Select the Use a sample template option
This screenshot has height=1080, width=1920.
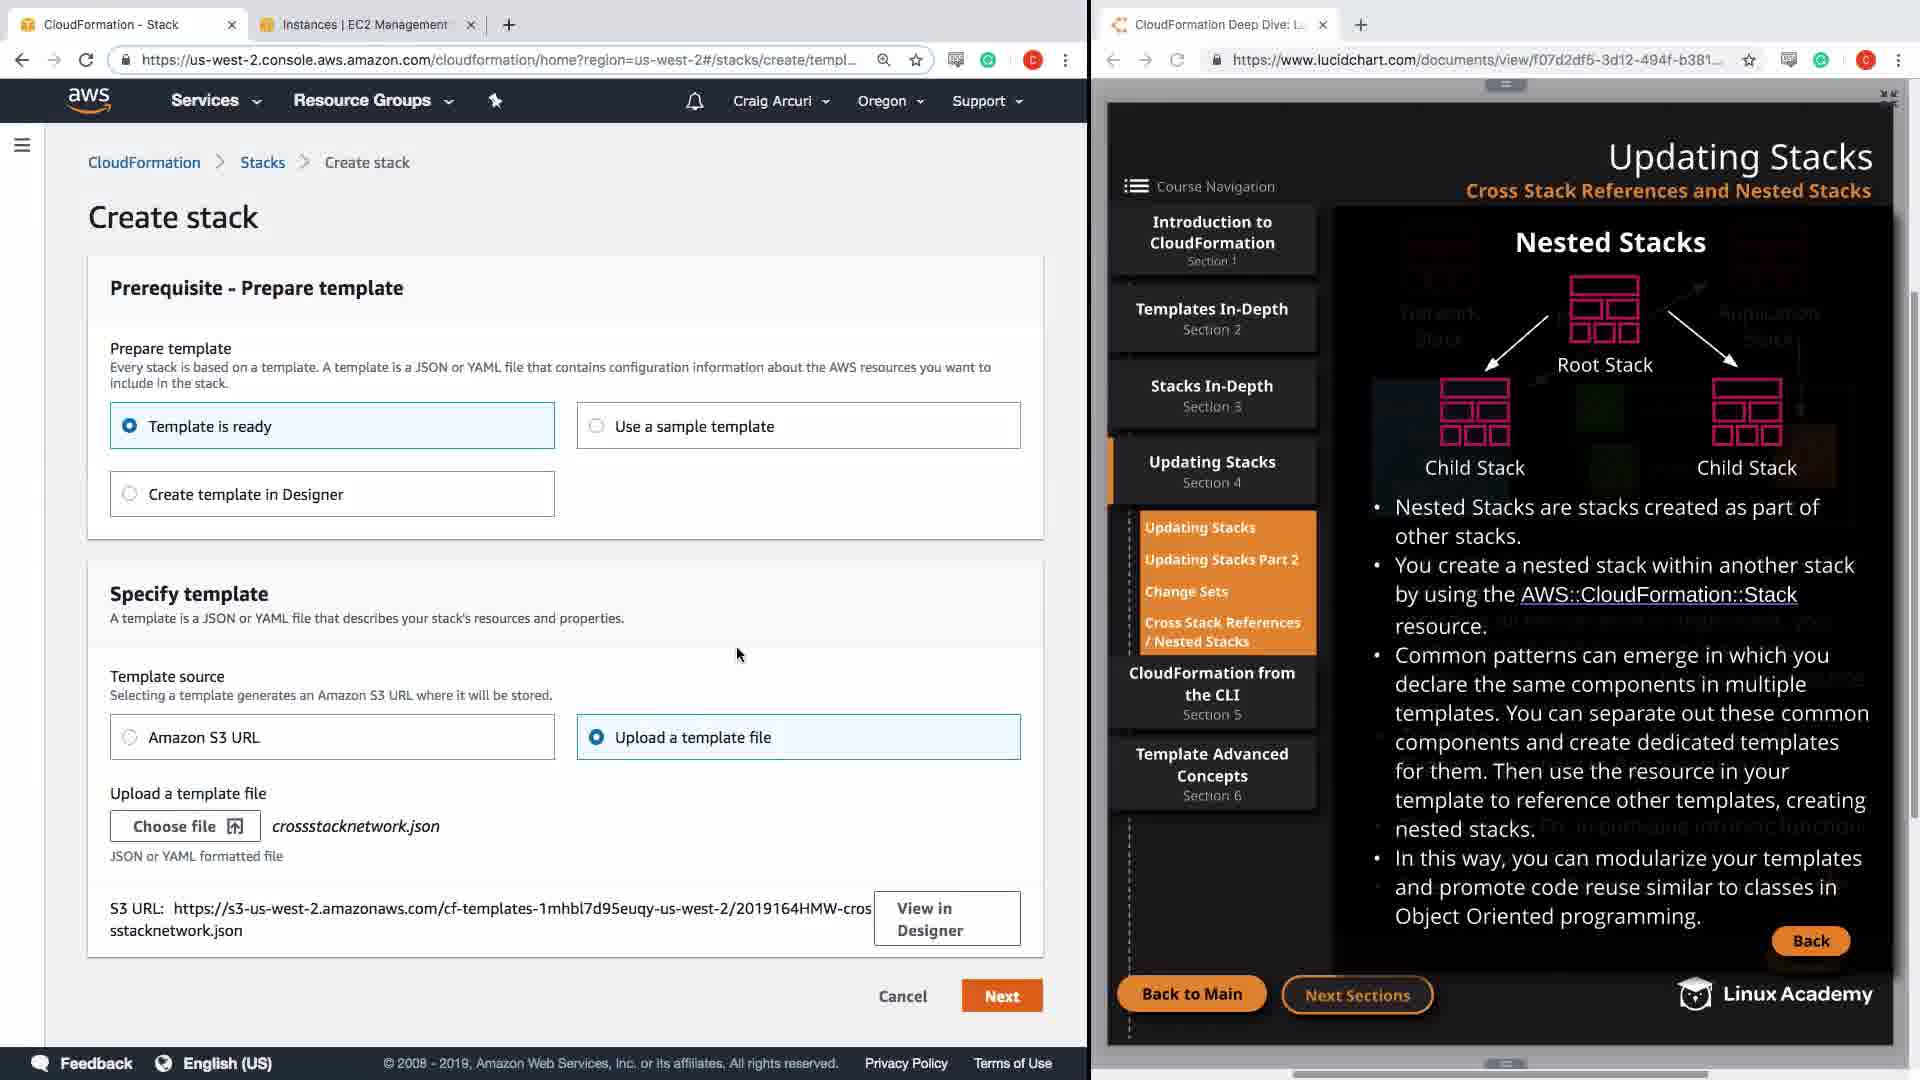pos(597,426)
